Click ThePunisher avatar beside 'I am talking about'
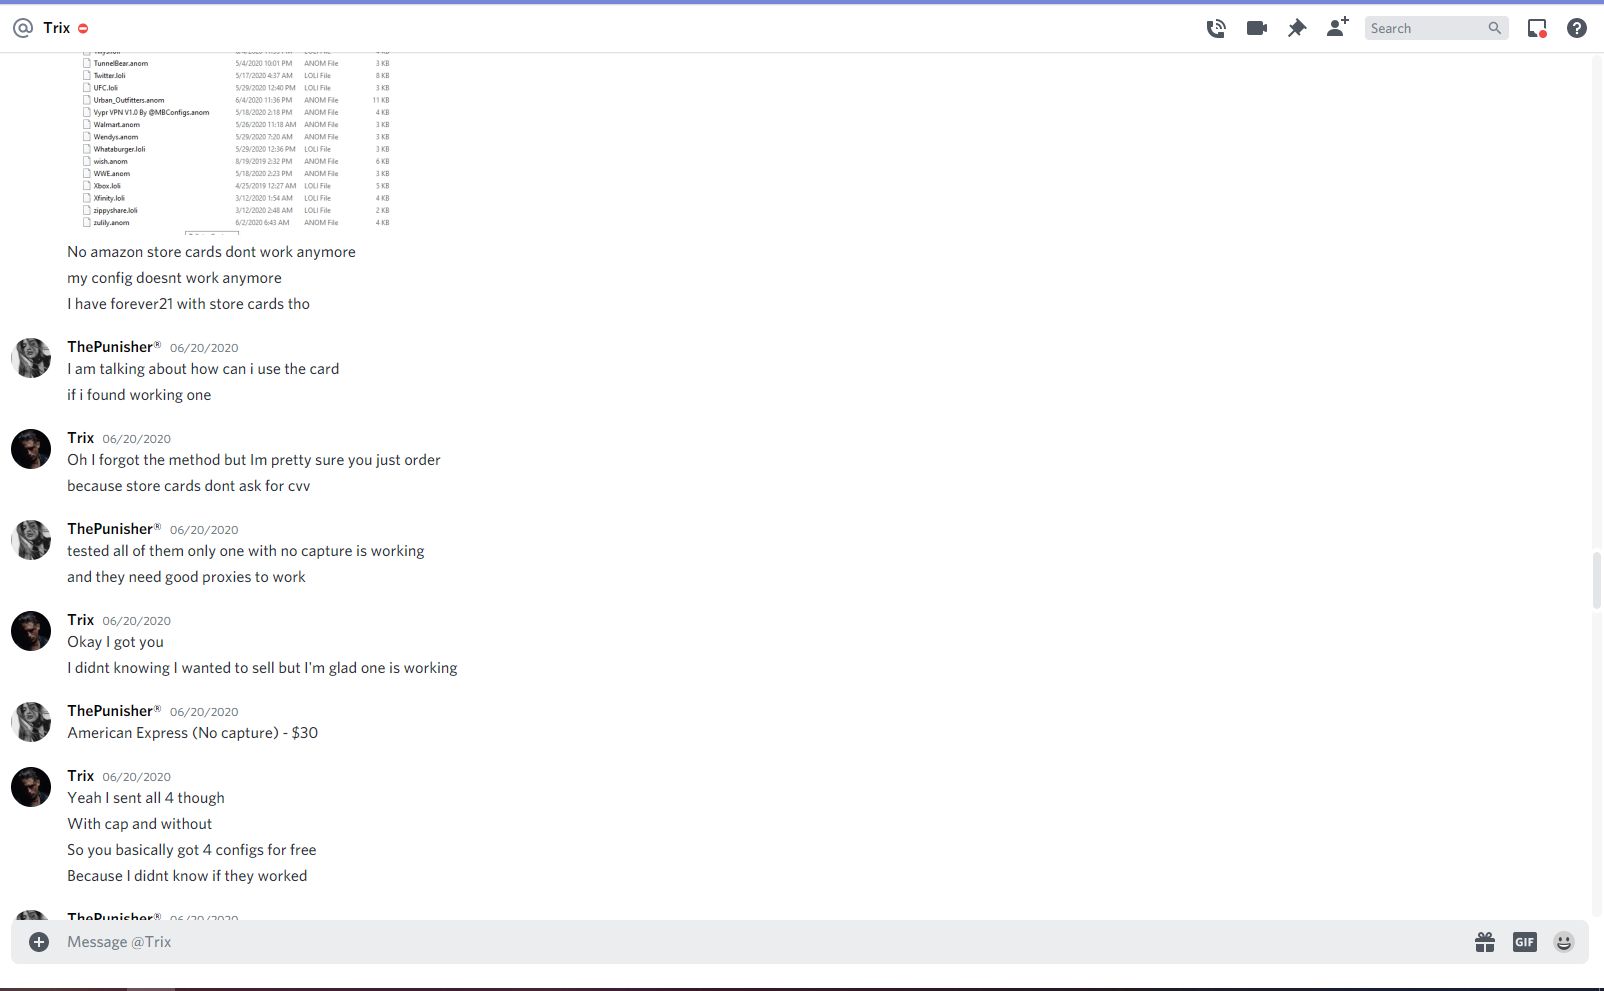Image resolution: width=1604 pixels, height=991 pixels. (31, 358)
